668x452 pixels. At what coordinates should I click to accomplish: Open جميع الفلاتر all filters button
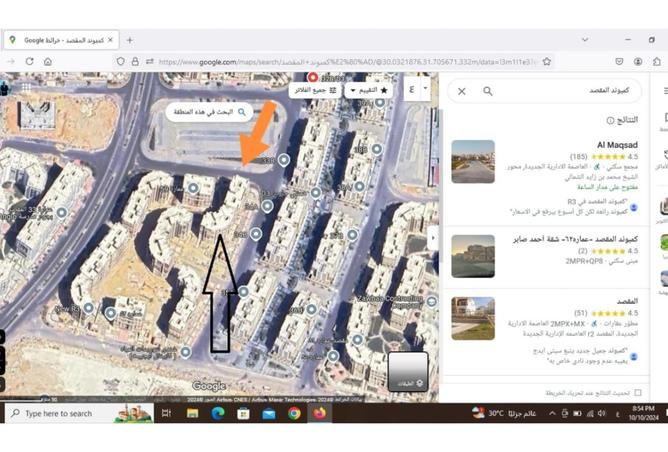click(x=315, y=90)
